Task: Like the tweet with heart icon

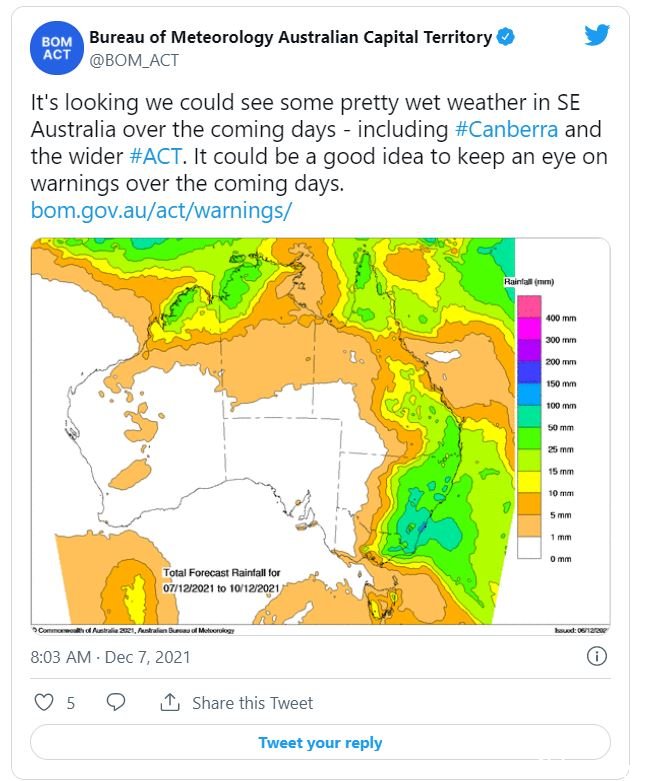Action: [44, 702]
